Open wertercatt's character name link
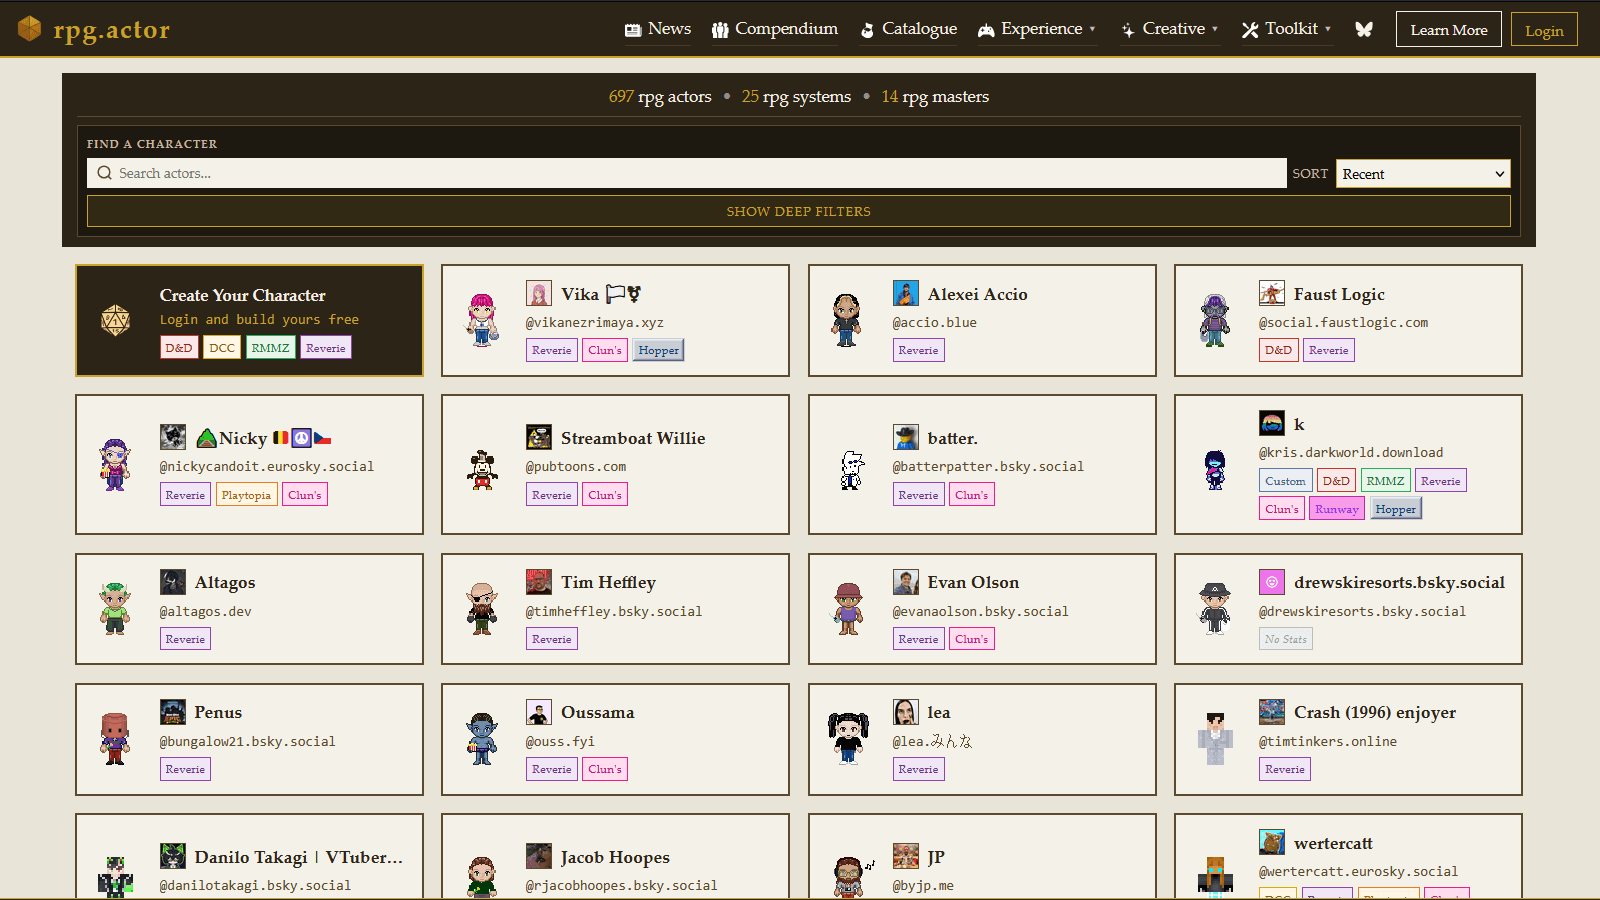 1333,843
